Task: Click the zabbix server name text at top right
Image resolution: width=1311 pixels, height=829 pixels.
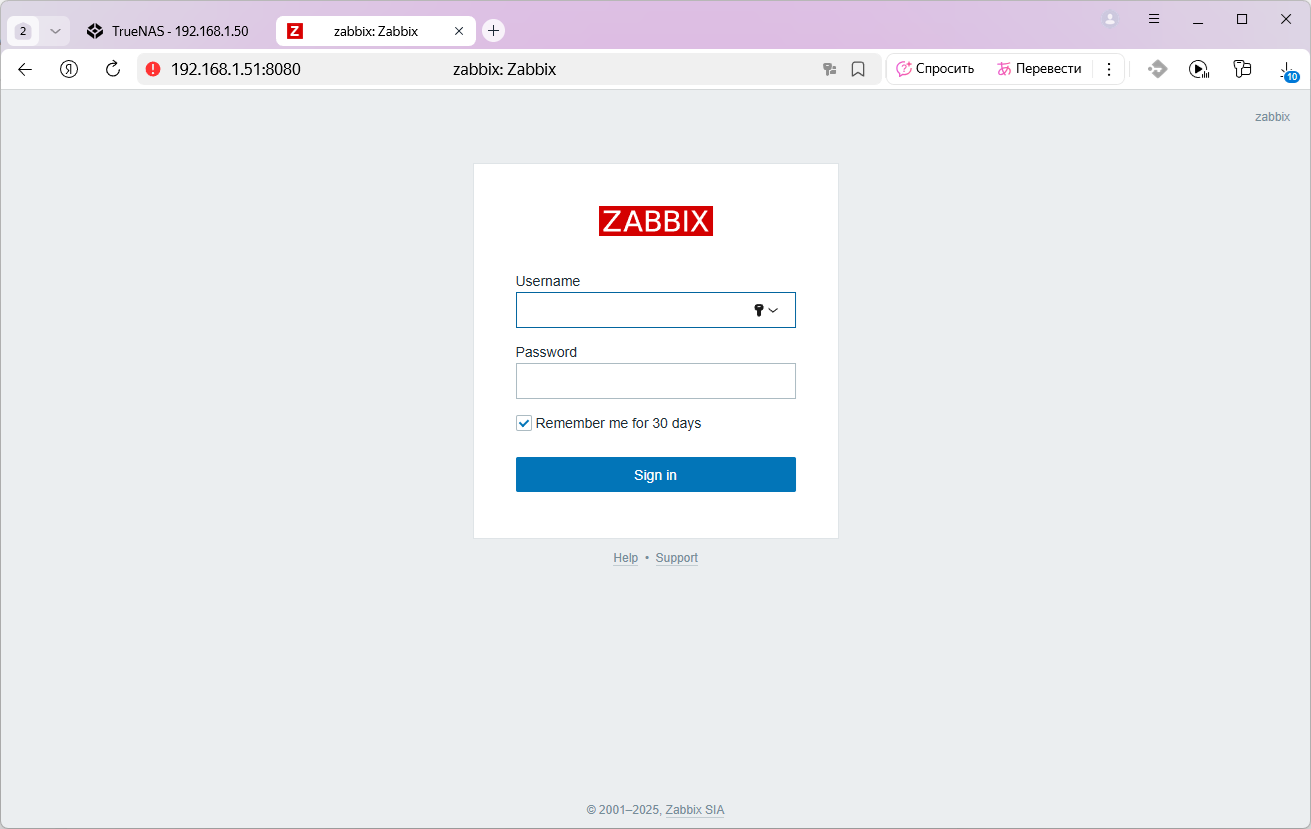Action: [x=1272, y=117]
